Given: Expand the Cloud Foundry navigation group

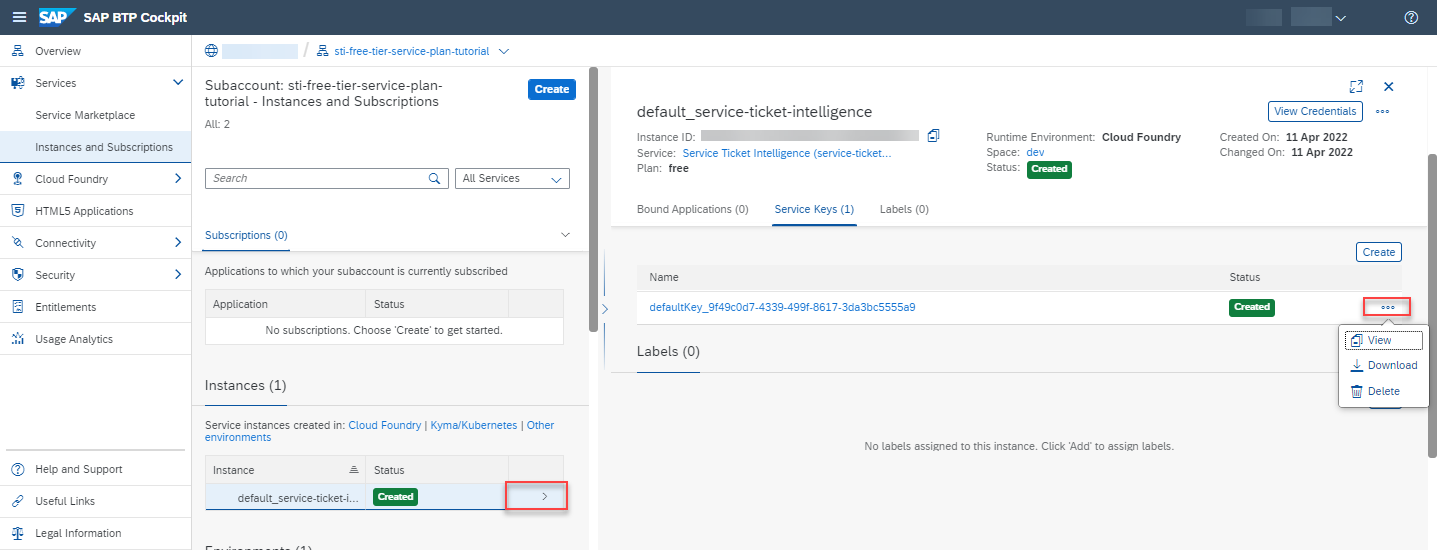Looking at the screenshot, I should [178, 179].
